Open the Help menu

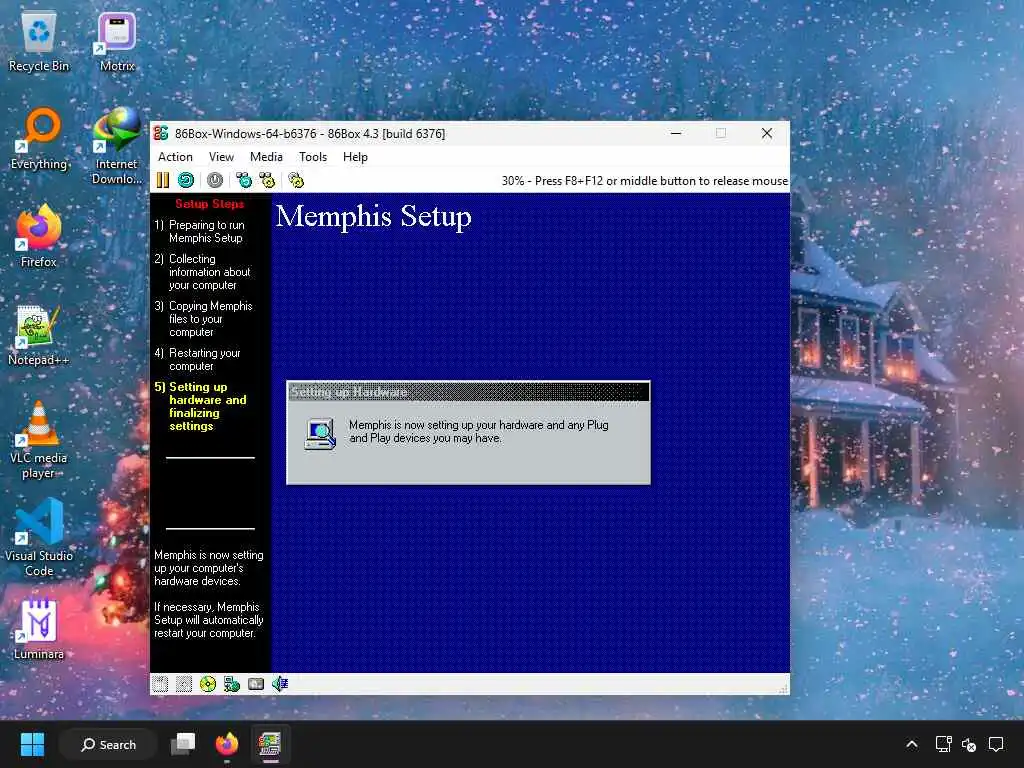pos(355,157)
